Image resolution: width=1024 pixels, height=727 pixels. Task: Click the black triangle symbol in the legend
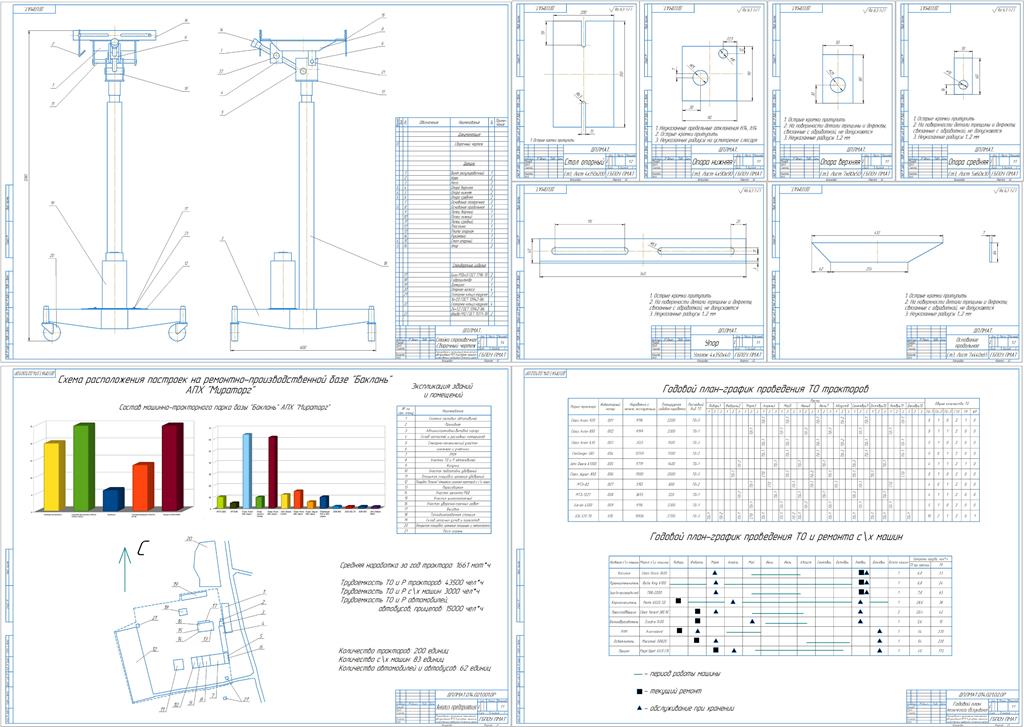point(638,708)
